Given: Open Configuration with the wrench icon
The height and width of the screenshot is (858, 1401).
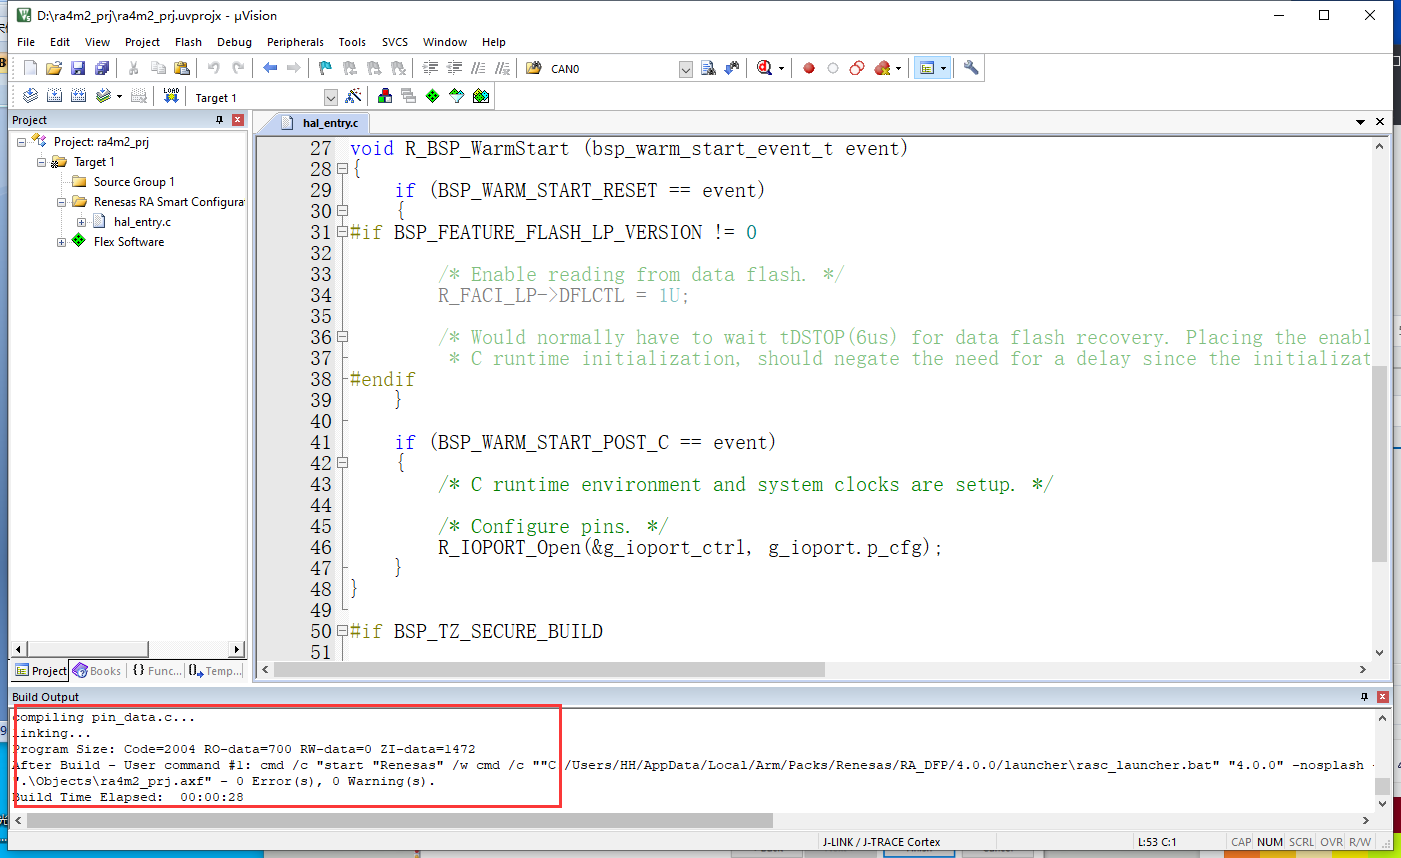Looking at the screenshot, I should coord(971,68).
